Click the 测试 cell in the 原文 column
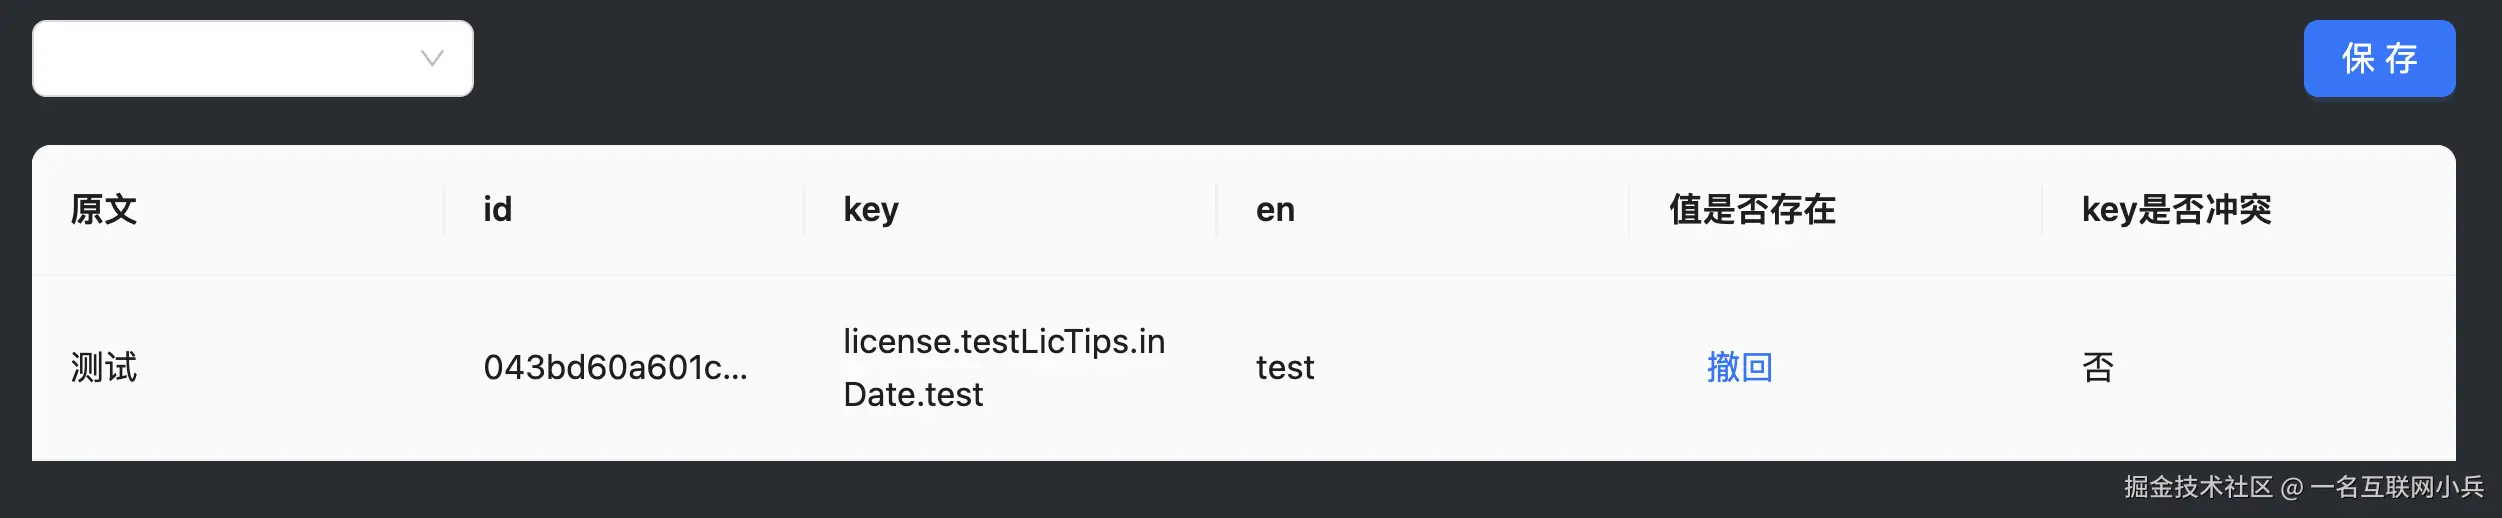2502x518 pixels. pyautogui.click(x=104, y=367)
